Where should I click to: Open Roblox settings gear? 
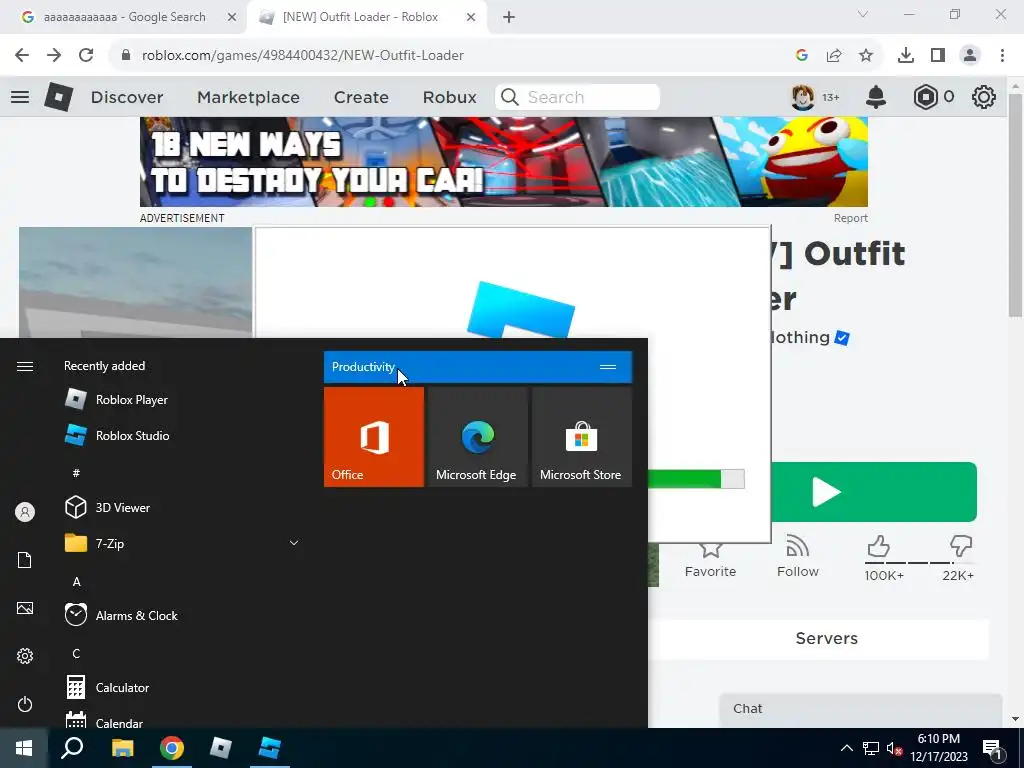984,97
